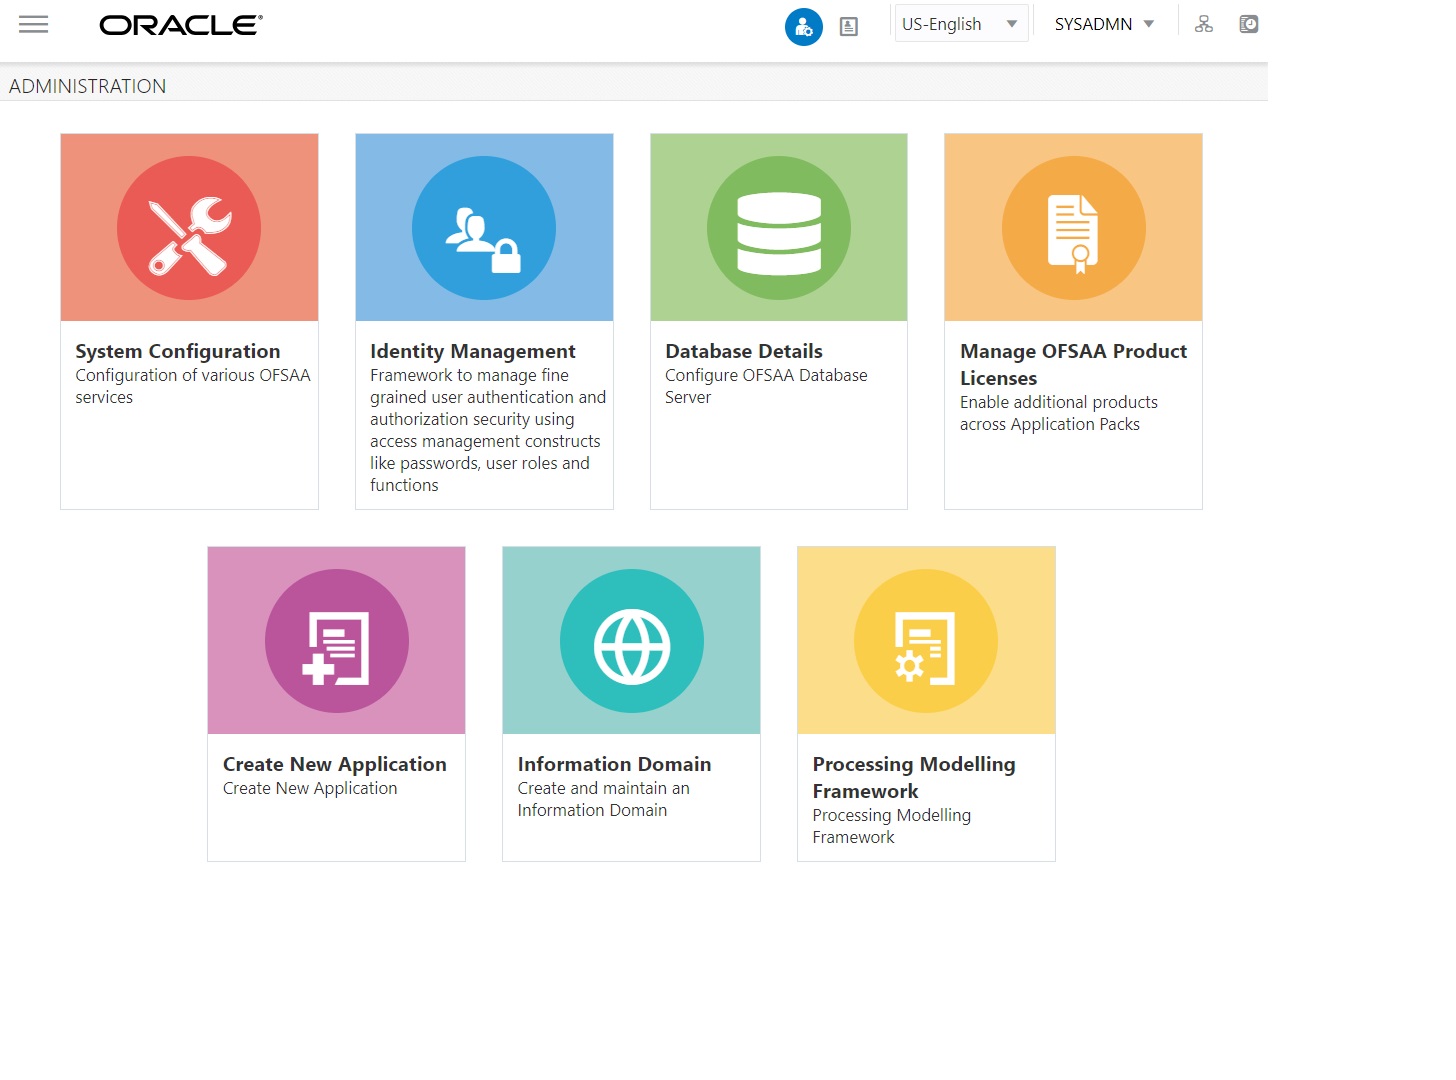Click 'Enable additional products across Application Packs' text
Screen dimensions: 1456x1080
coord(1059,413)
